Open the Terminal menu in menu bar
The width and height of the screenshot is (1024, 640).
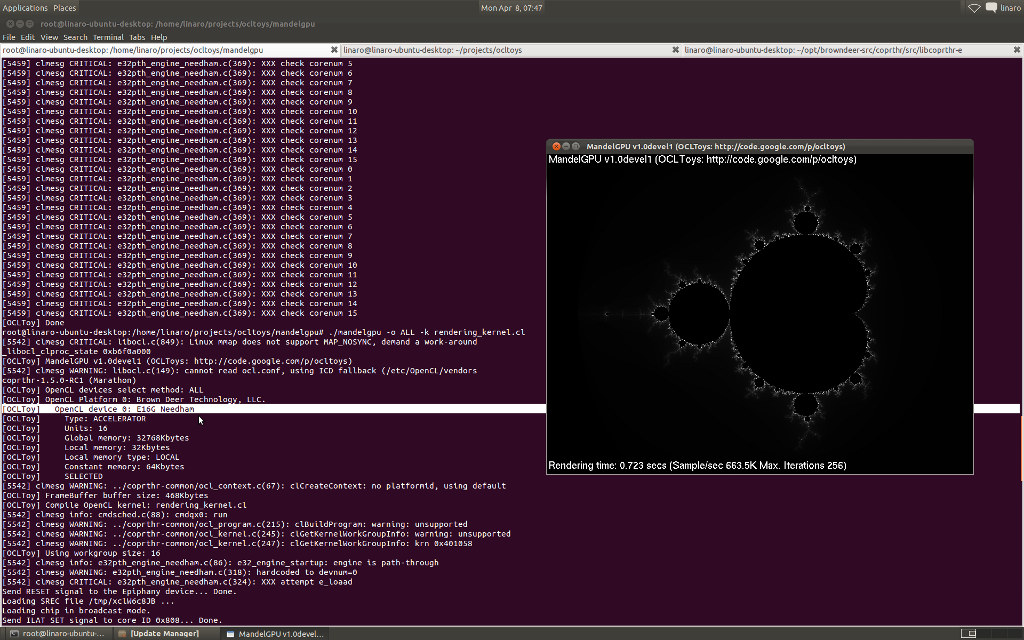pos(108,37)
